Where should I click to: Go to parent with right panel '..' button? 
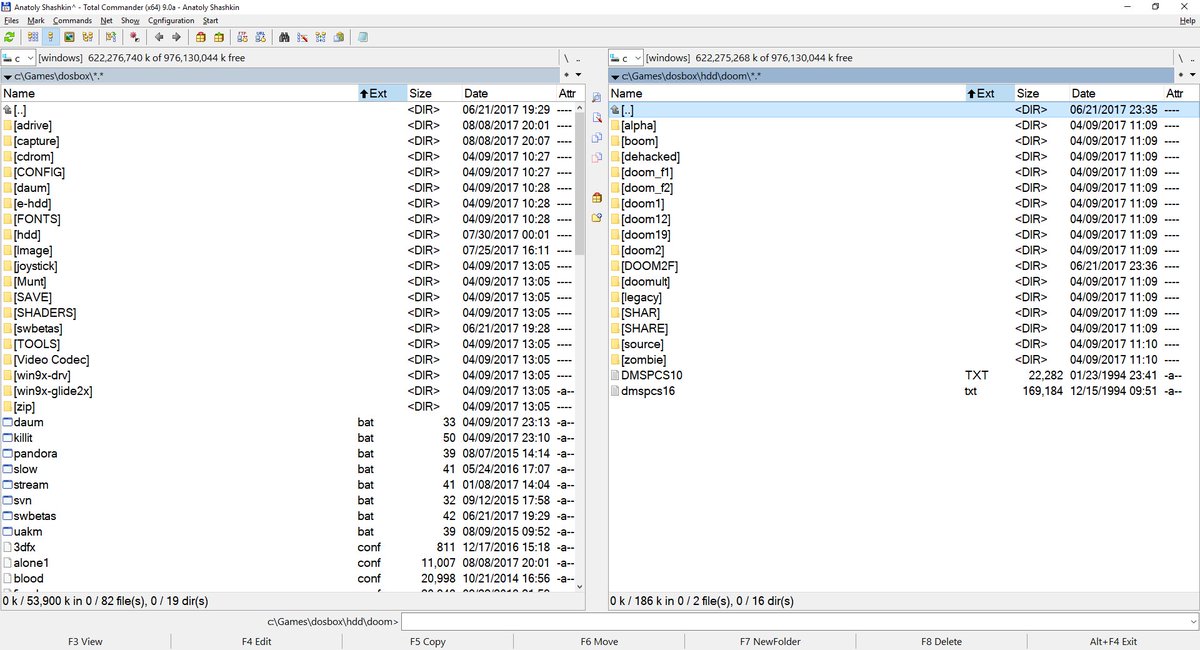1192,58
